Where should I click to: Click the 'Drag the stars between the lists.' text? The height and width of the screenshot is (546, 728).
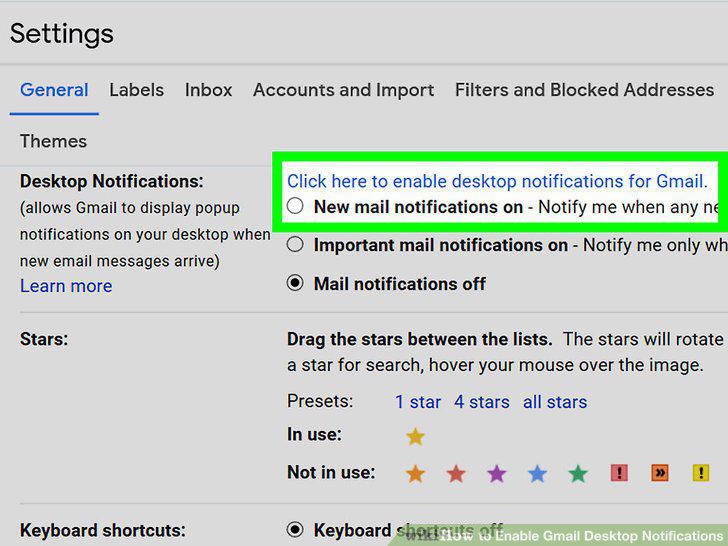point(420,339)
